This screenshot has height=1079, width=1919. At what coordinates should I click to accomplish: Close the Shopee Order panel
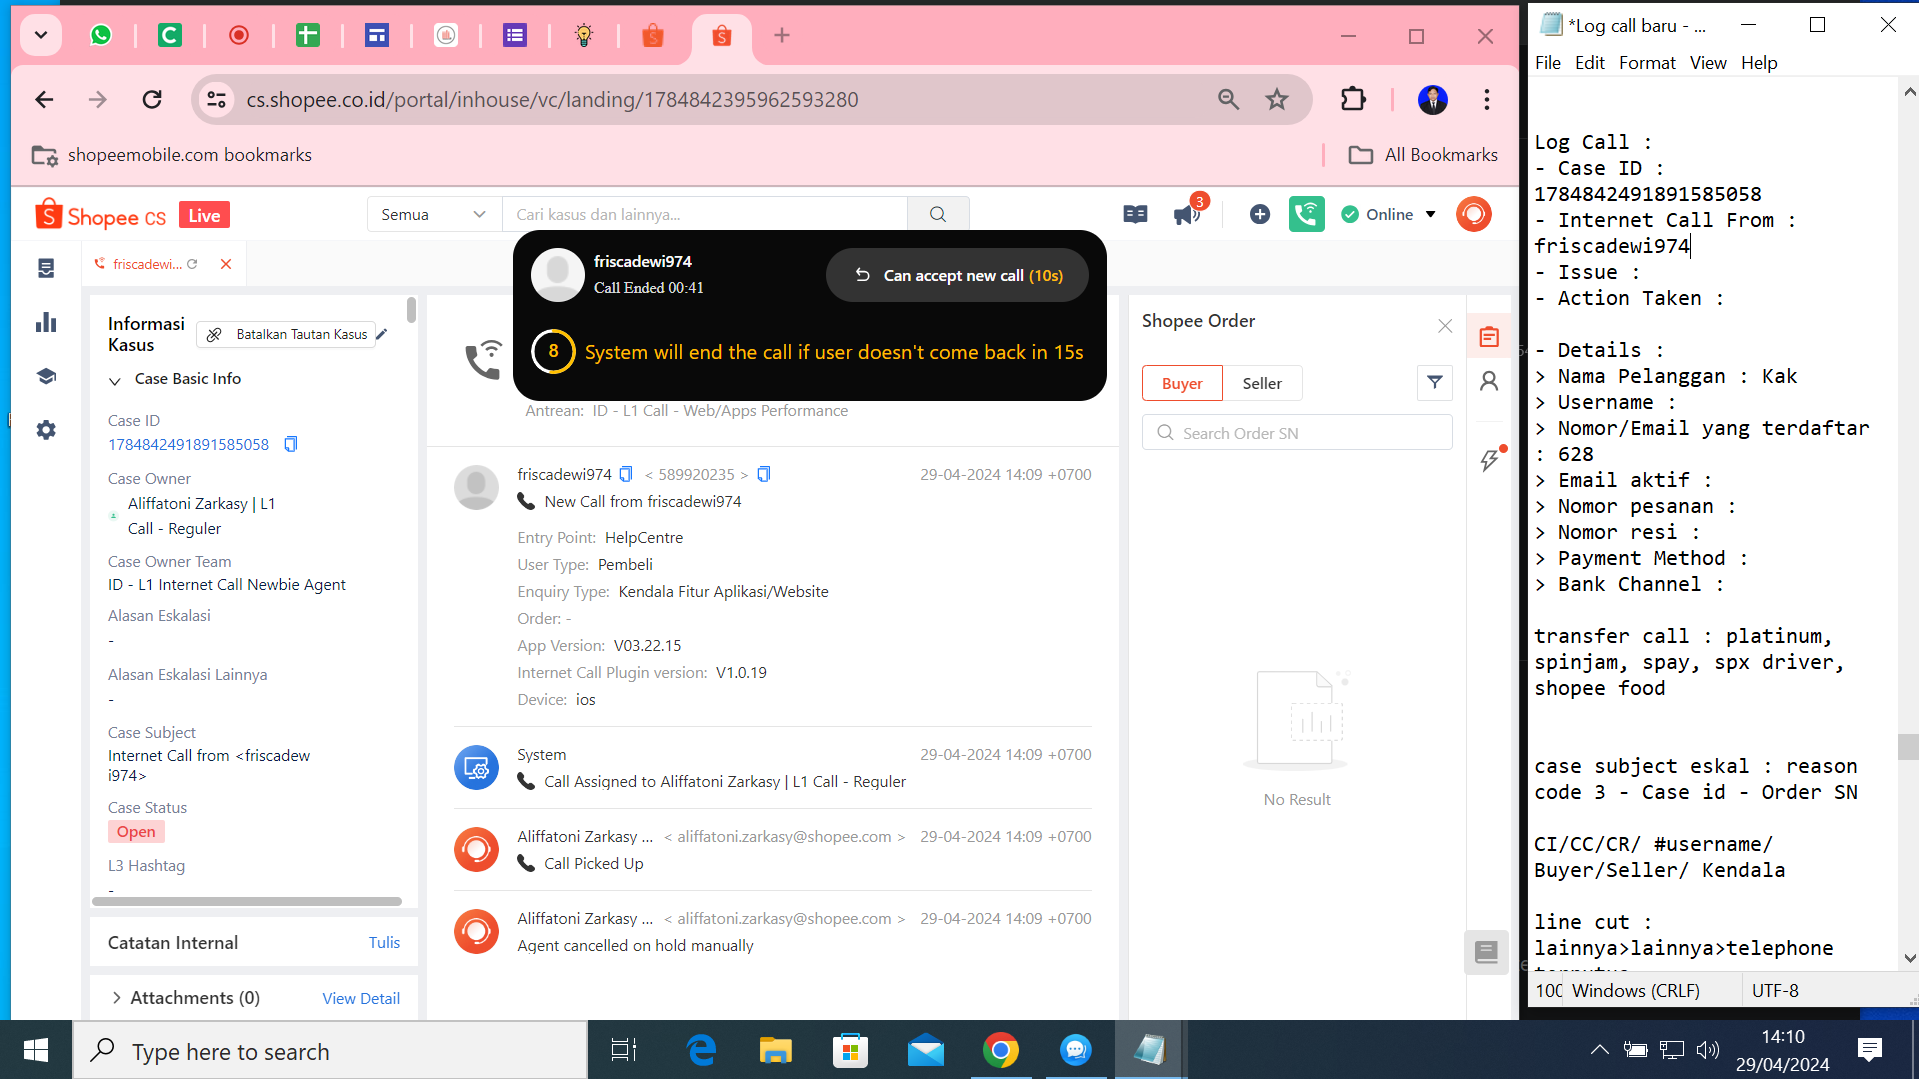(1445, 326)
